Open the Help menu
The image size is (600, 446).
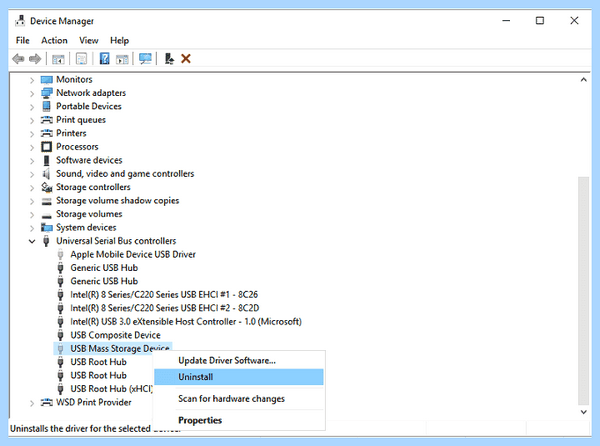pyautogui.click(x=119, y=40)
